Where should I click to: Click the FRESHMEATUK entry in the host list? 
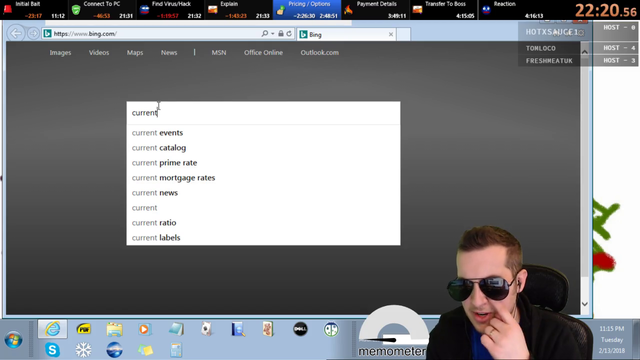click(x=549, y=61)
